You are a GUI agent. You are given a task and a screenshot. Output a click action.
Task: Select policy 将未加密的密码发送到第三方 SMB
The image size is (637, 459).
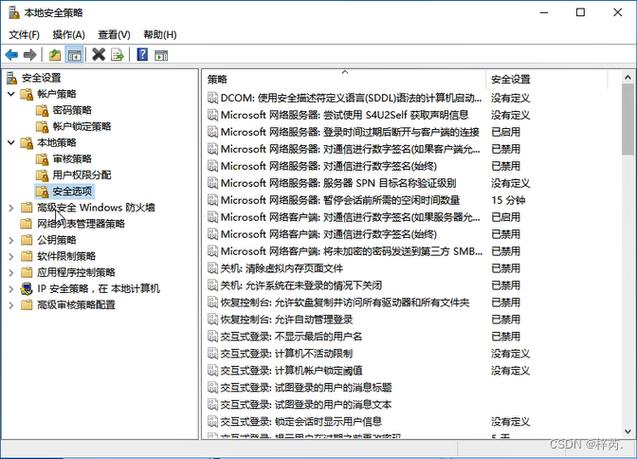(351, 251)
